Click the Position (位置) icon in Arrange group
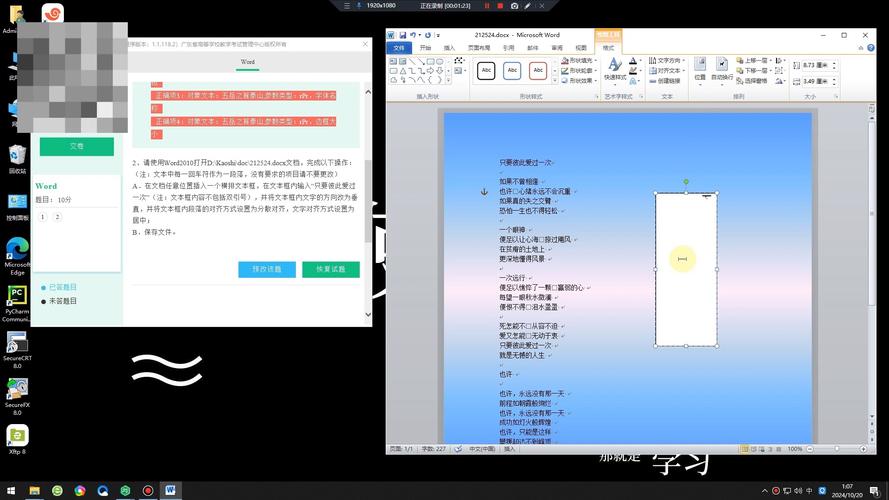Screen dimensions: 889x500 [x=699, y=67]
